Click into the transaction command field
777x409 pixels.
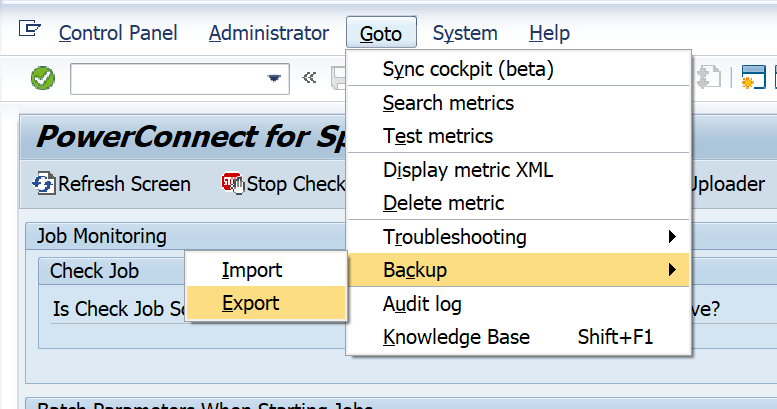(165, 78)
